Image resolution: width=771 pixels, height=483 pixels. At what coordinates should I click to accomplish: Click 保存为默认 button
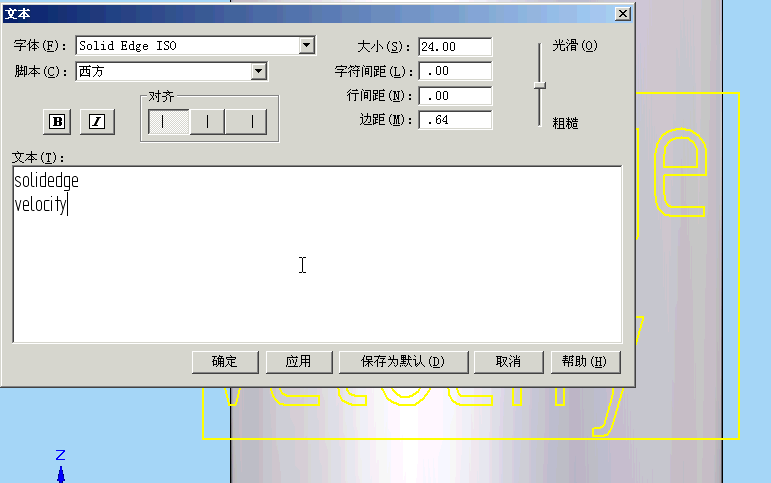click(x=403, y=362)
